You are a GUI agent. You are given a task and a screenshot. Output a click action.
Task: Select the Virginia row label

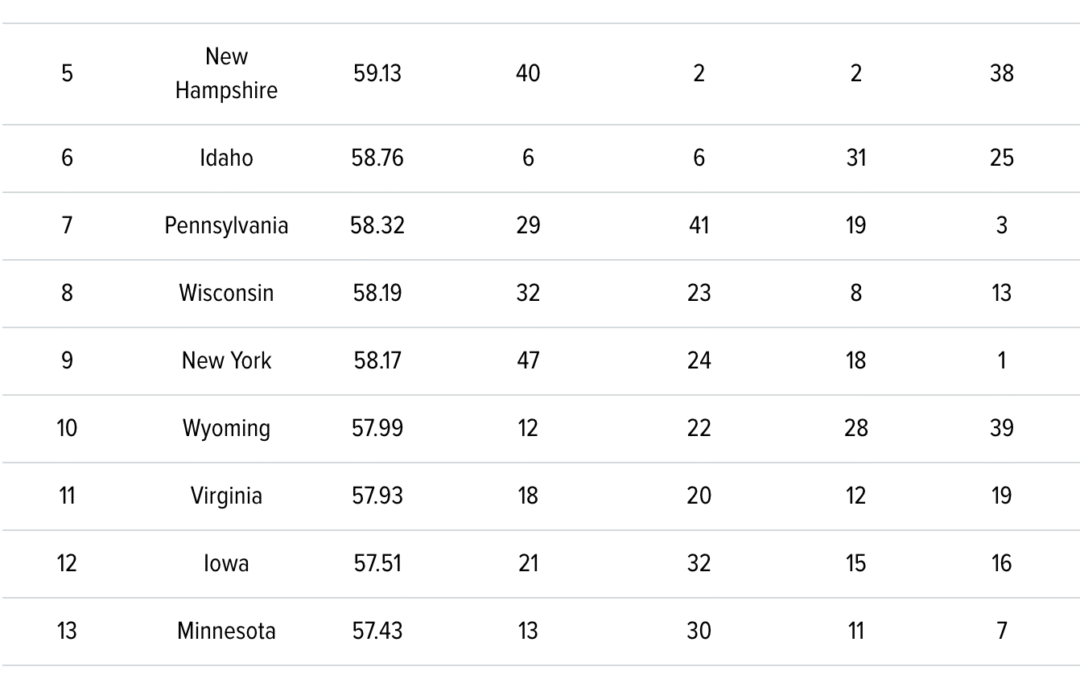coord(226,496)
